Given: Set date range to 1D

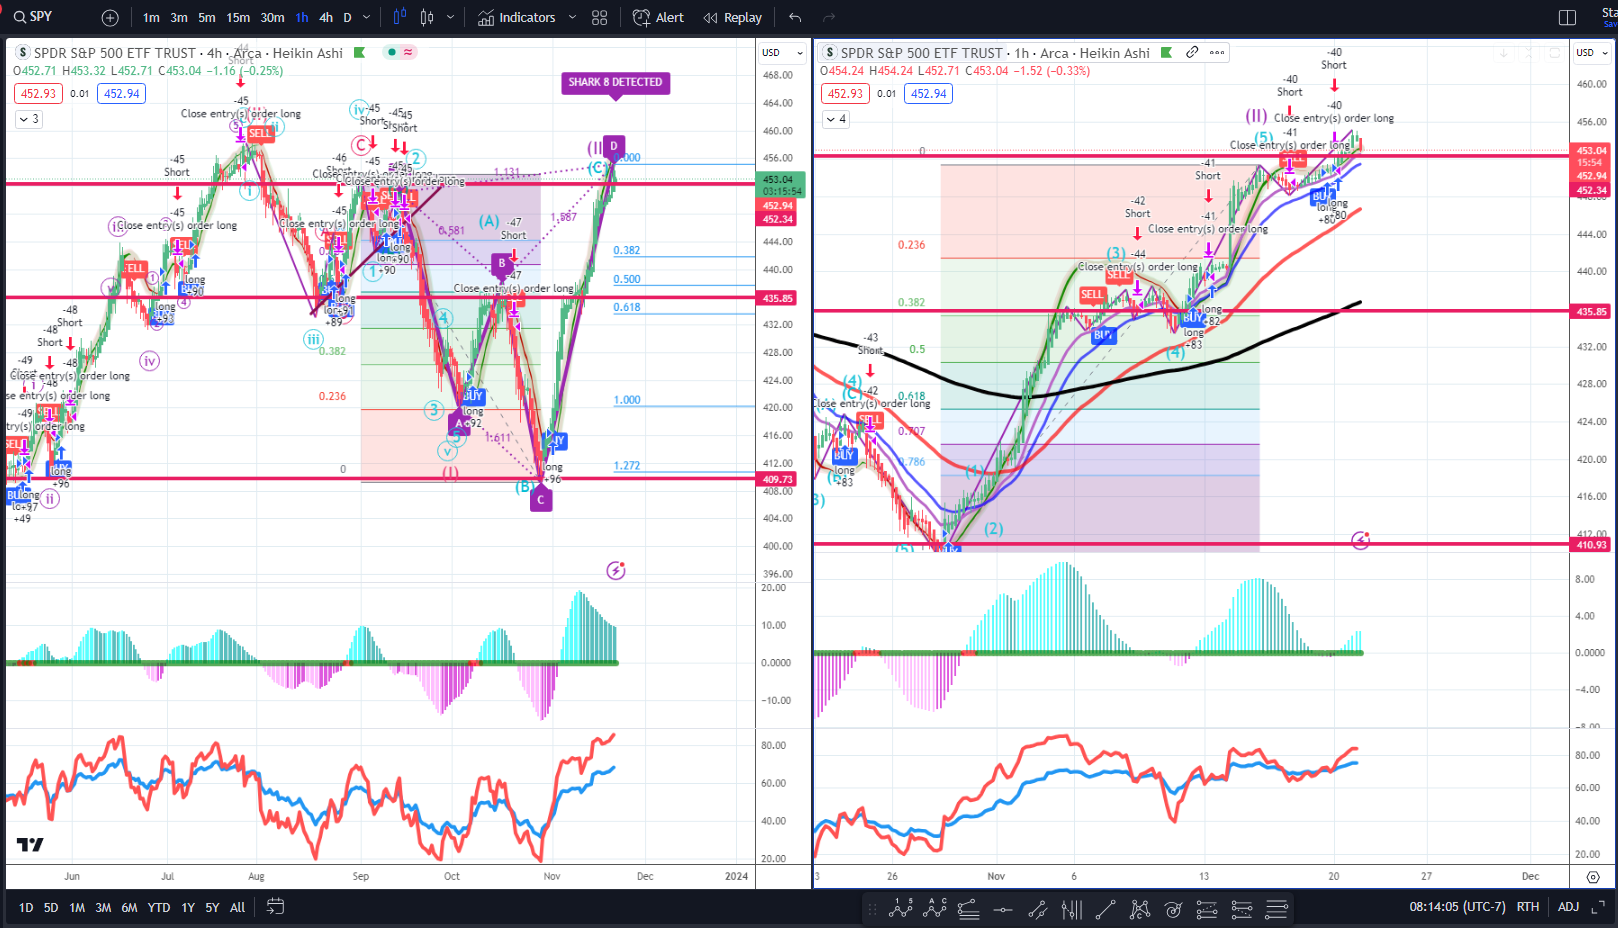Looking at the screenshot, I should pyautogui.click(x=26, y=908).
